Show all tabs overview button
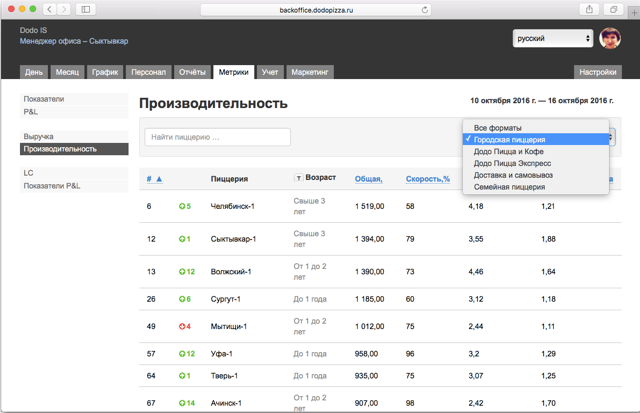The height and width of the screenshot is (413, 640). [613, 9]
